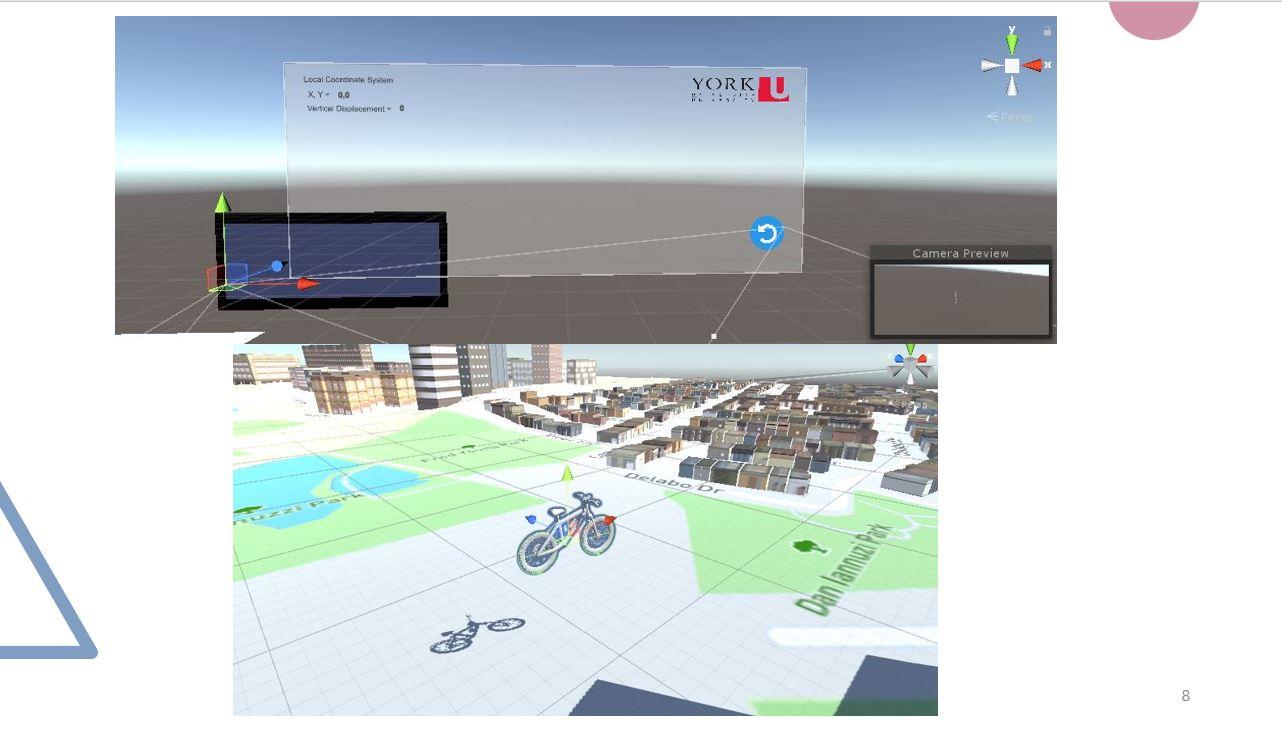Click the red axis arrow on bicycle

pyautogui.click(x=610, y=519)
